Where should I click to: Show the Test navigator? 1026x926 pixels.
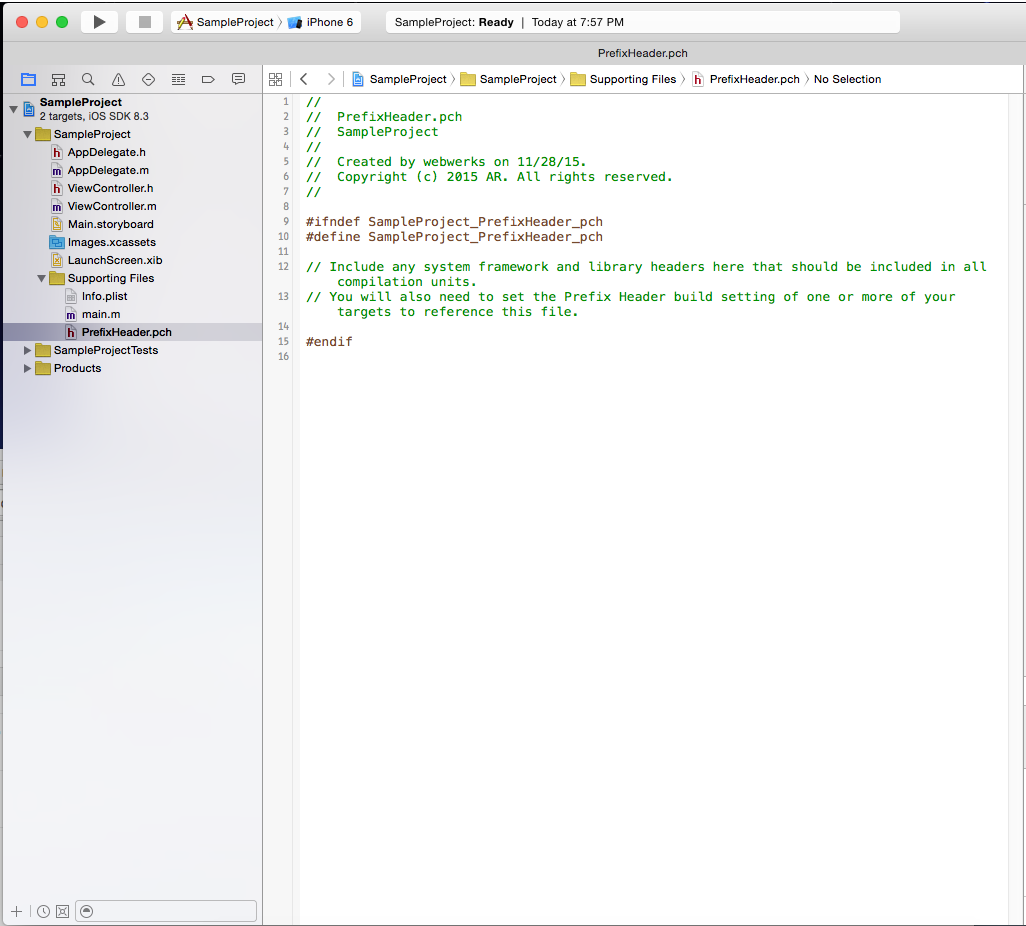149,80
